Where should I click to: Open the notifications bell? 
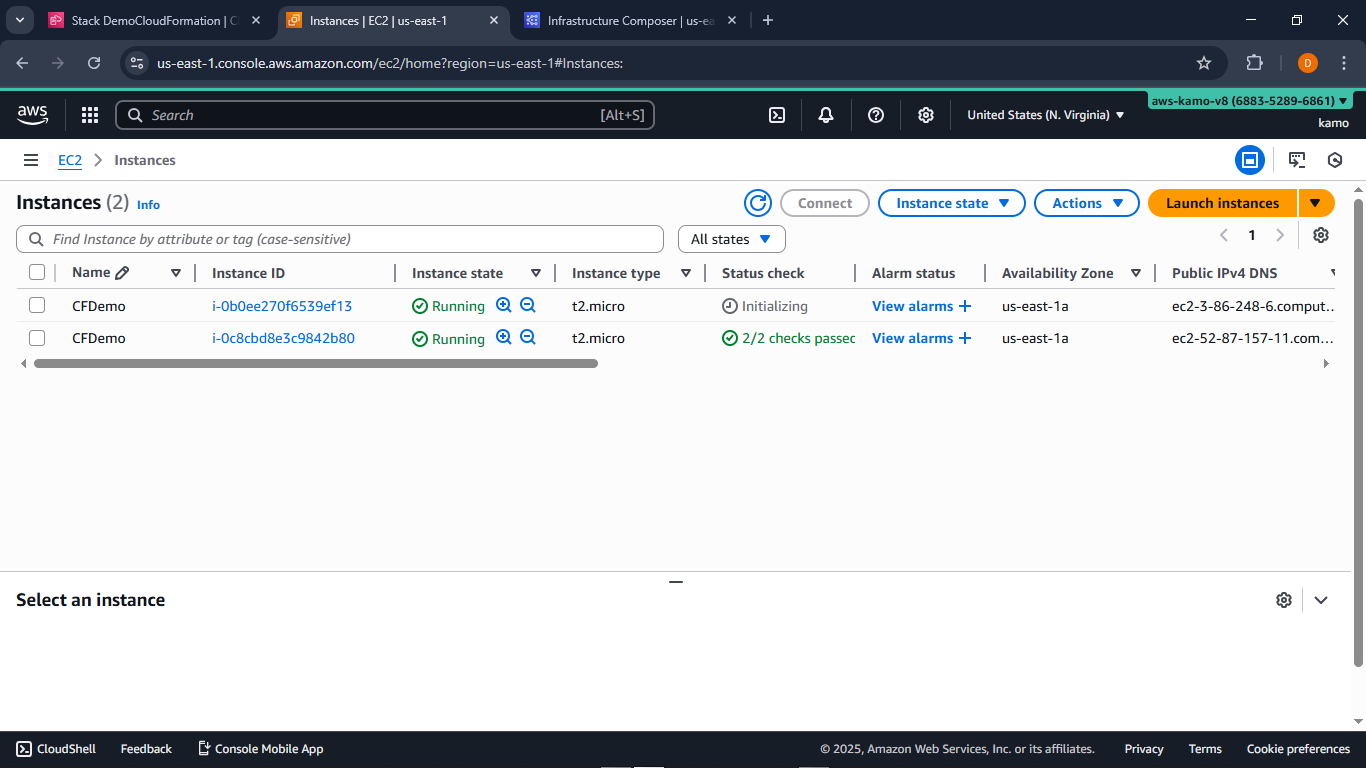coord(826,115)
